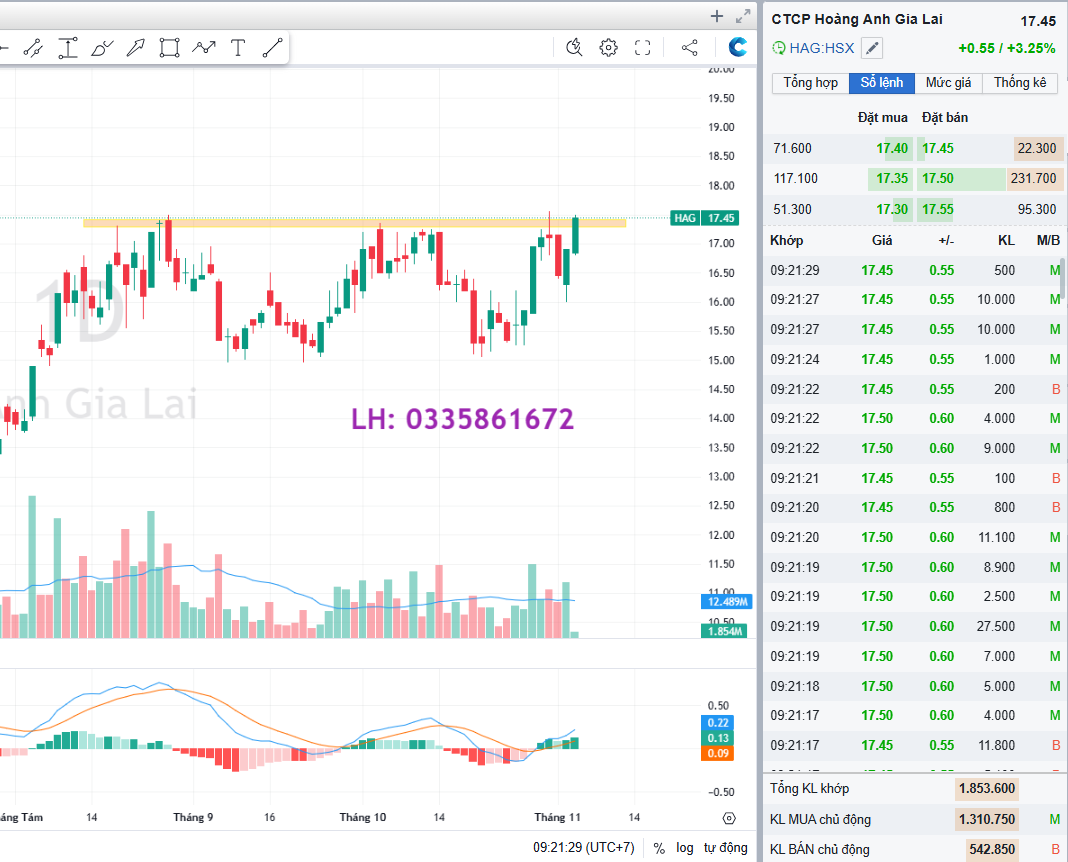Click the orange resistance zone on chart
Viewport: 1068px width, 862px height.
[x=300, y=223]
